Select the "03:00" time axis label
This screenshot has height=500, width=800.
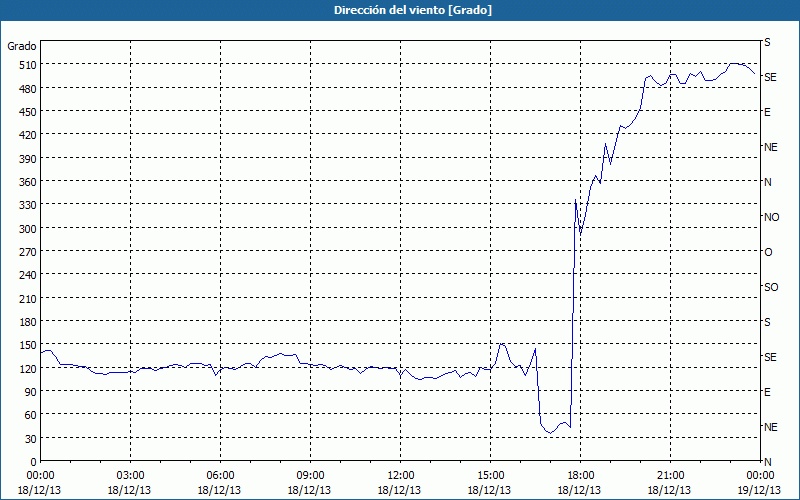tap(130, 476)
